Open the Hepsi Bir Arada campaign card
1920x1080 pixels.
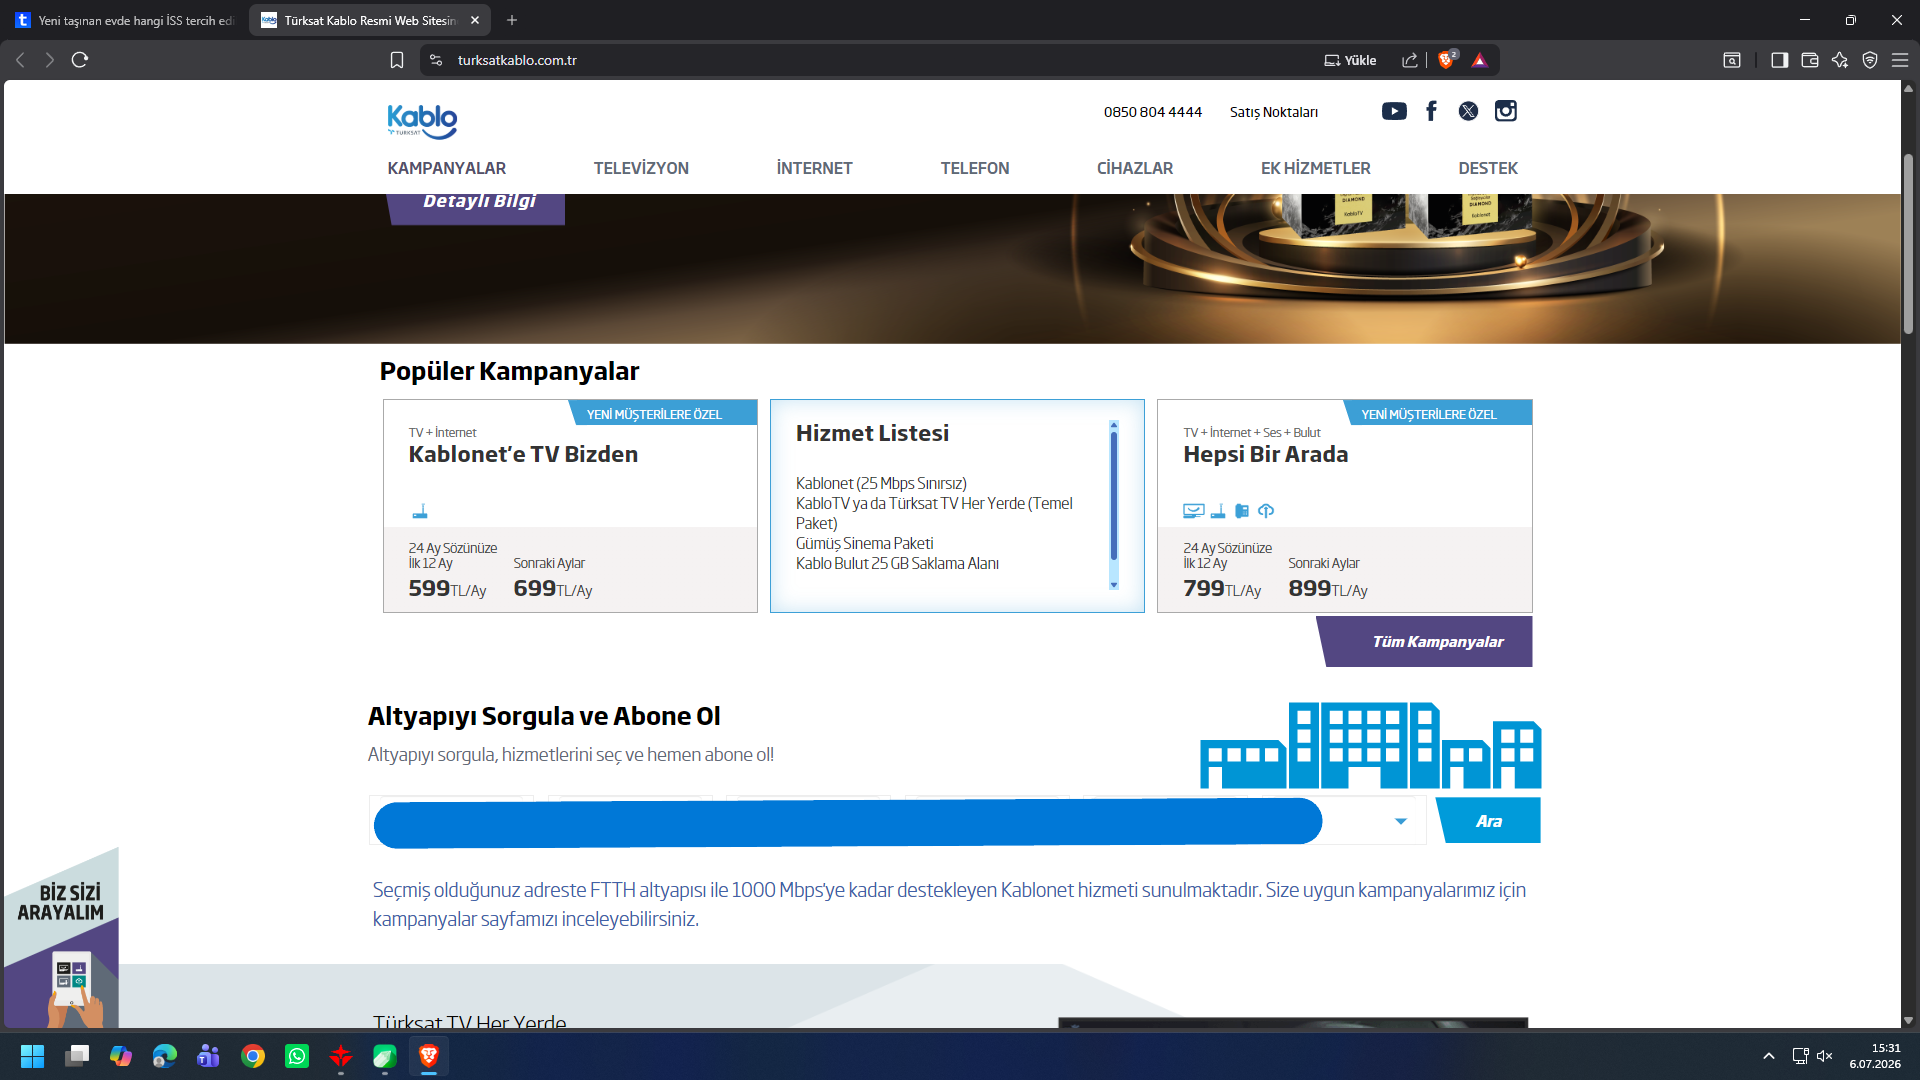[1344, 506]
